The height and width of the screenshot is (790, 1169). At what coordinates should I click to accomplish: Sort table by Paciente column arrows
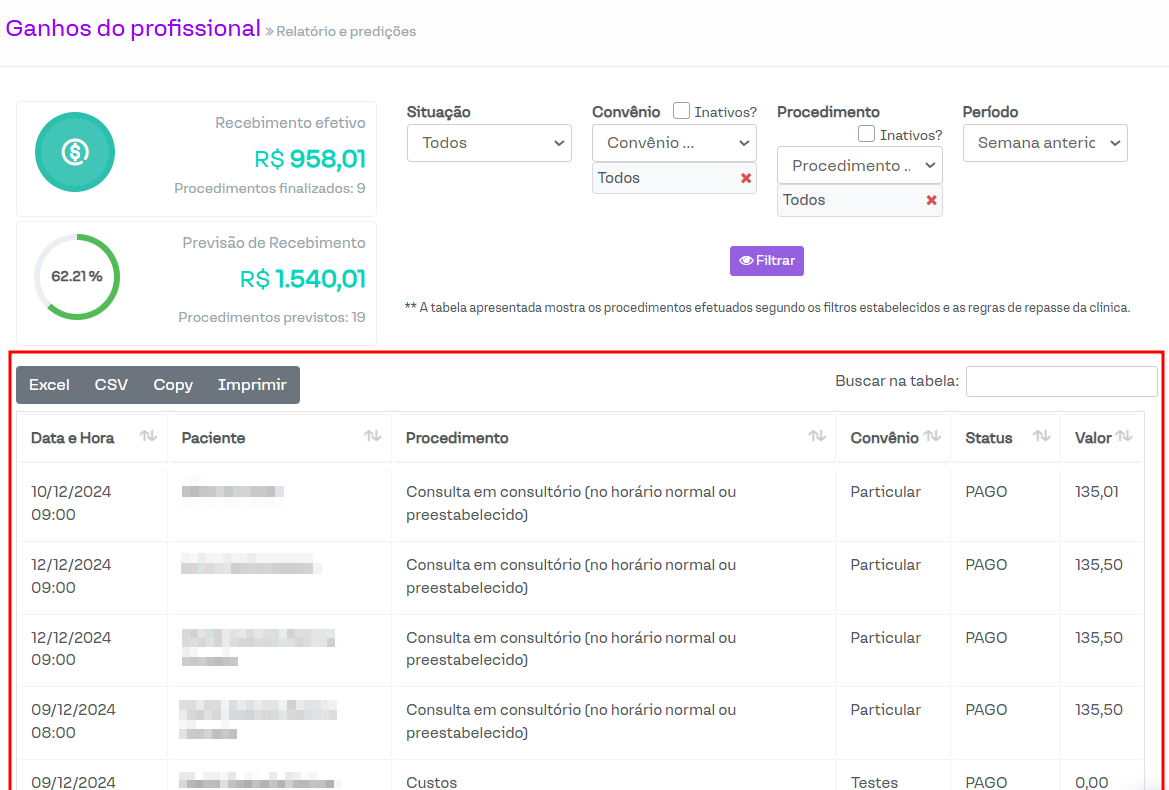click(x=372, y=436)
